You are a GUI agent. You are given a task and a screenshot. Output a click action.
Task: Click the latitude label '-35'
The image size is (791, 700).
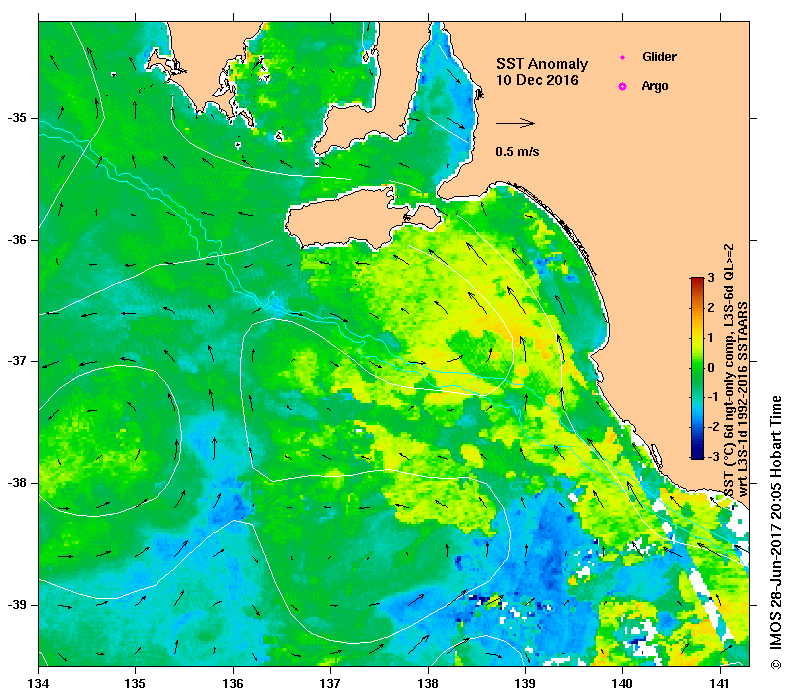coord(17,118)
